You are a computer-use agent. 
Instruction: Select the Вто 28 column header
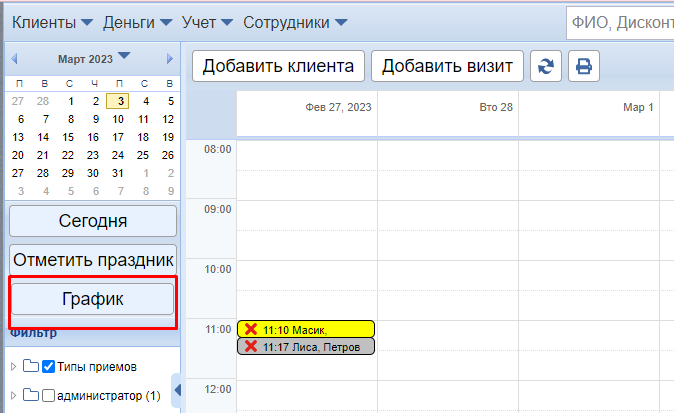pos(448,113)
